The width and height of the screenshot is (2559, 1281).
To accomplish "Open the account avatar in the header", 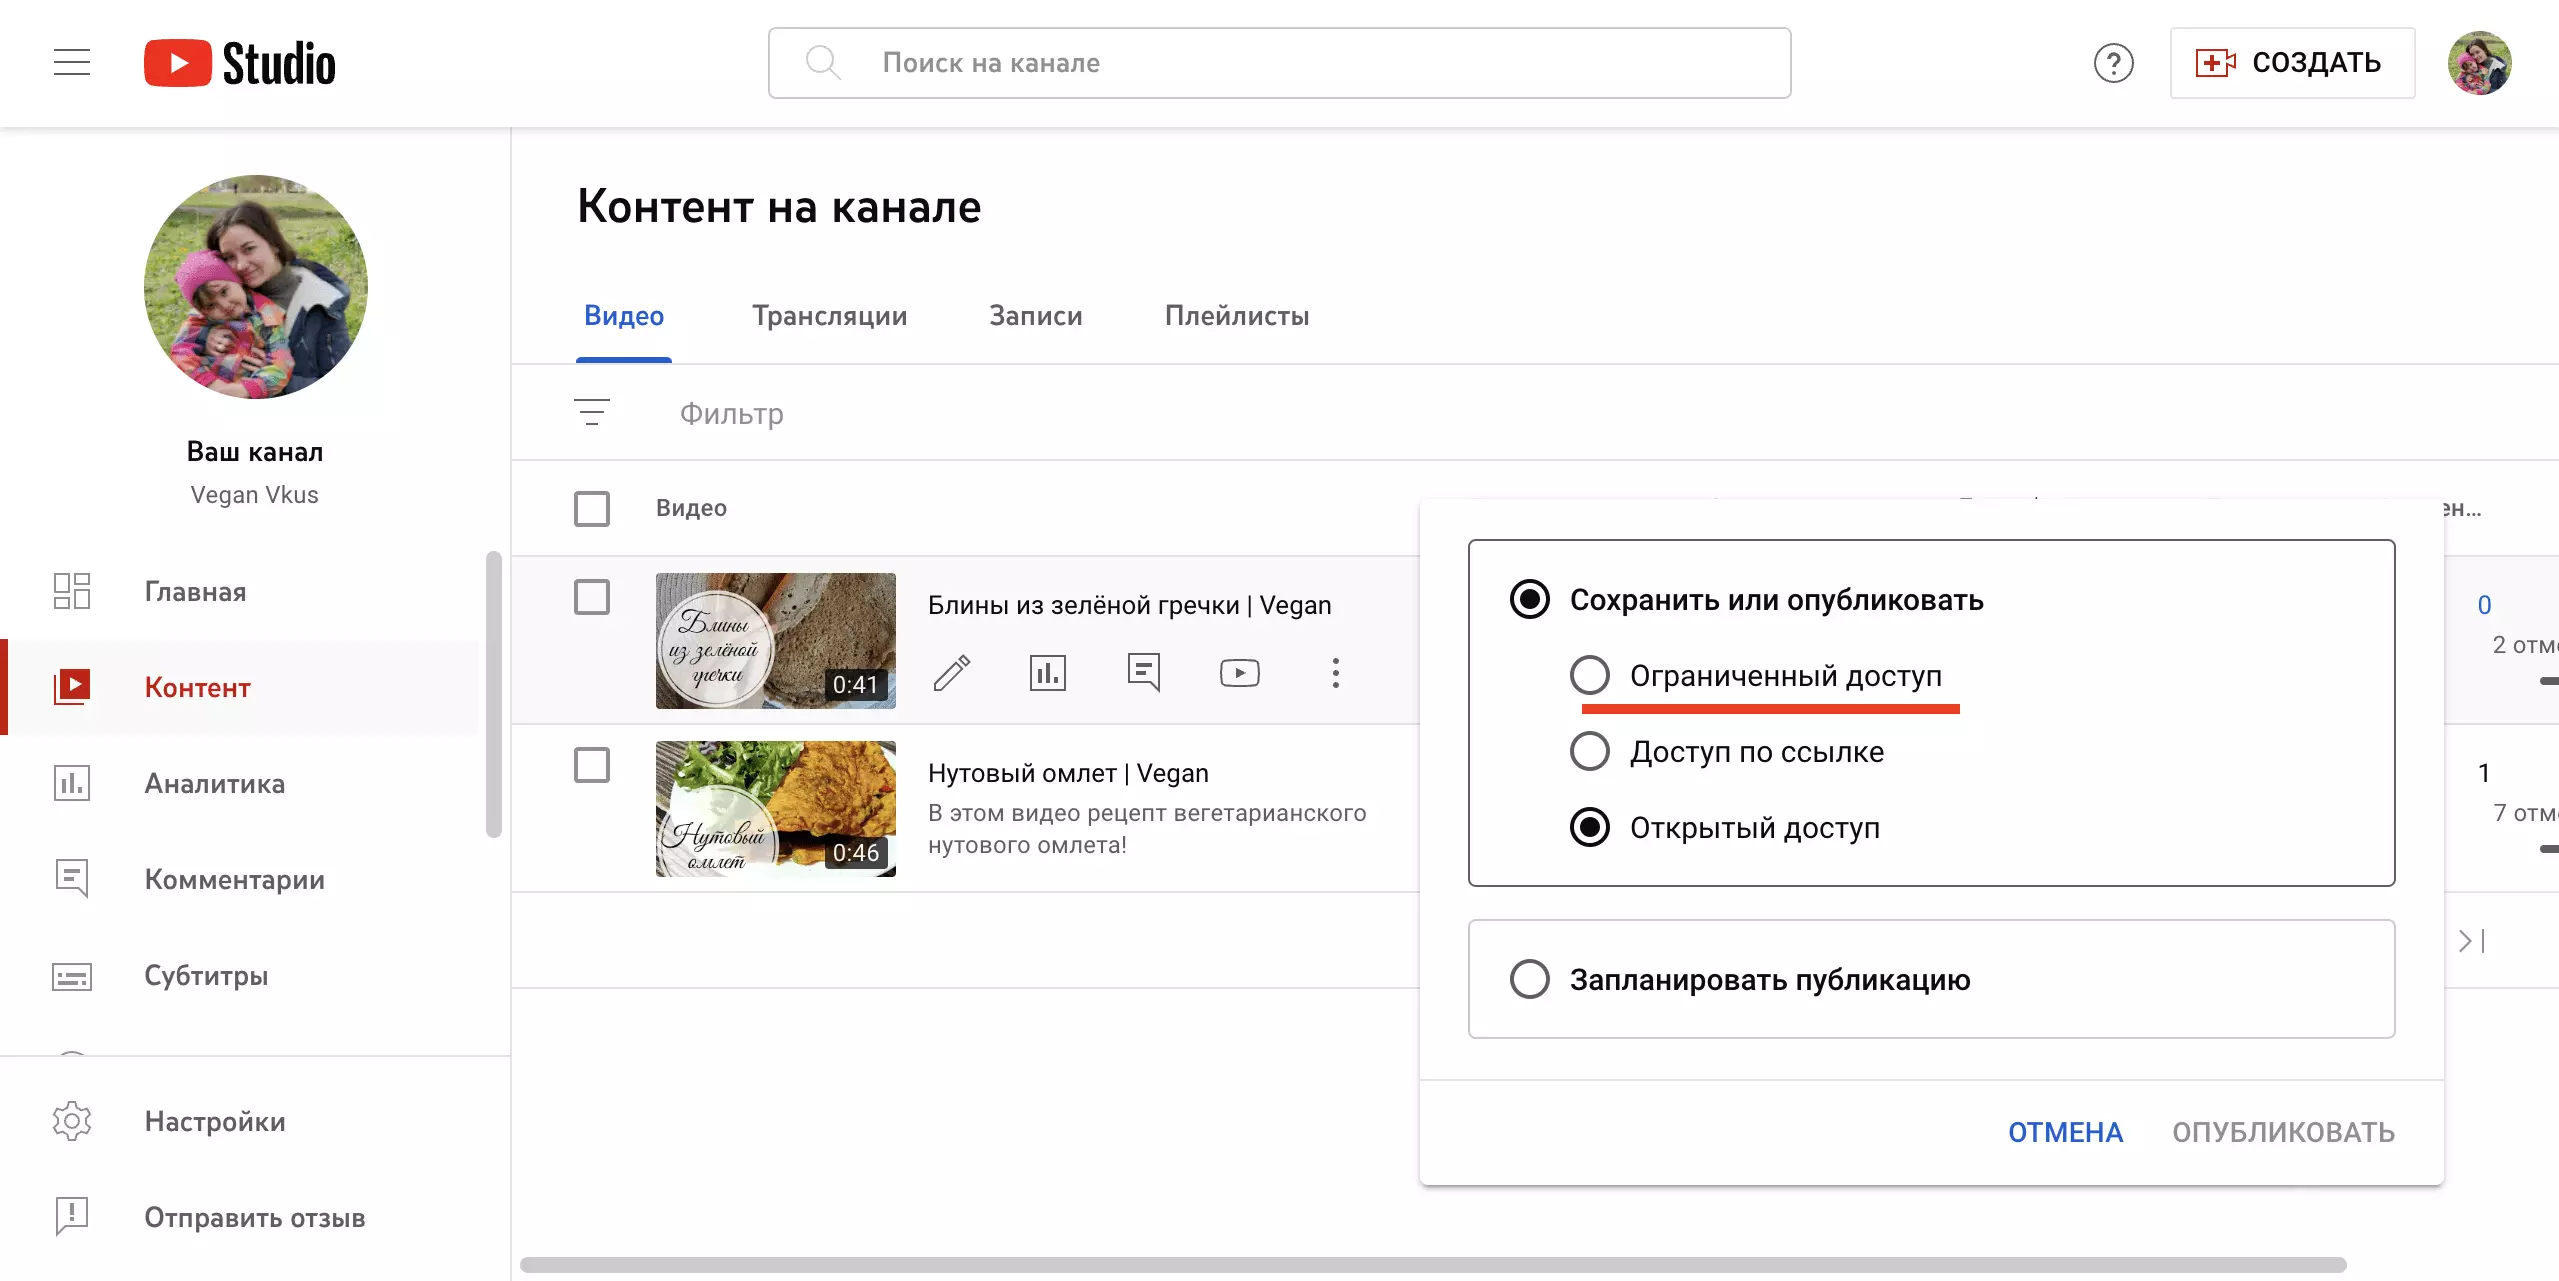I will point(2479,63).
